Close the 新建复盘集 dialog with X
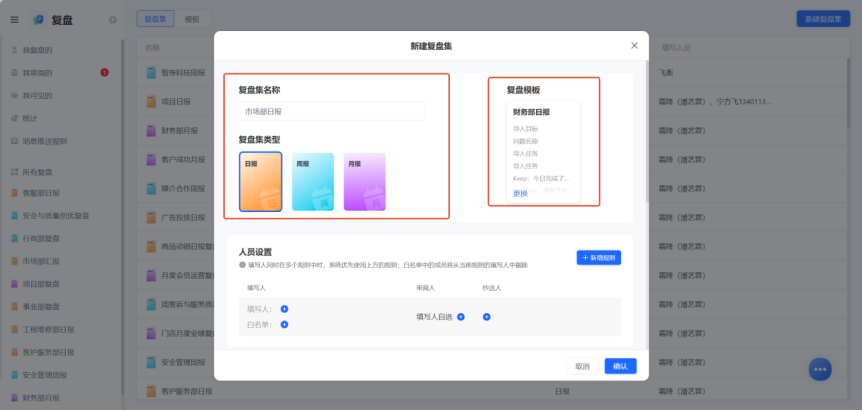Image resolution: width=862 pixels, height=411 pixels. 634,46
